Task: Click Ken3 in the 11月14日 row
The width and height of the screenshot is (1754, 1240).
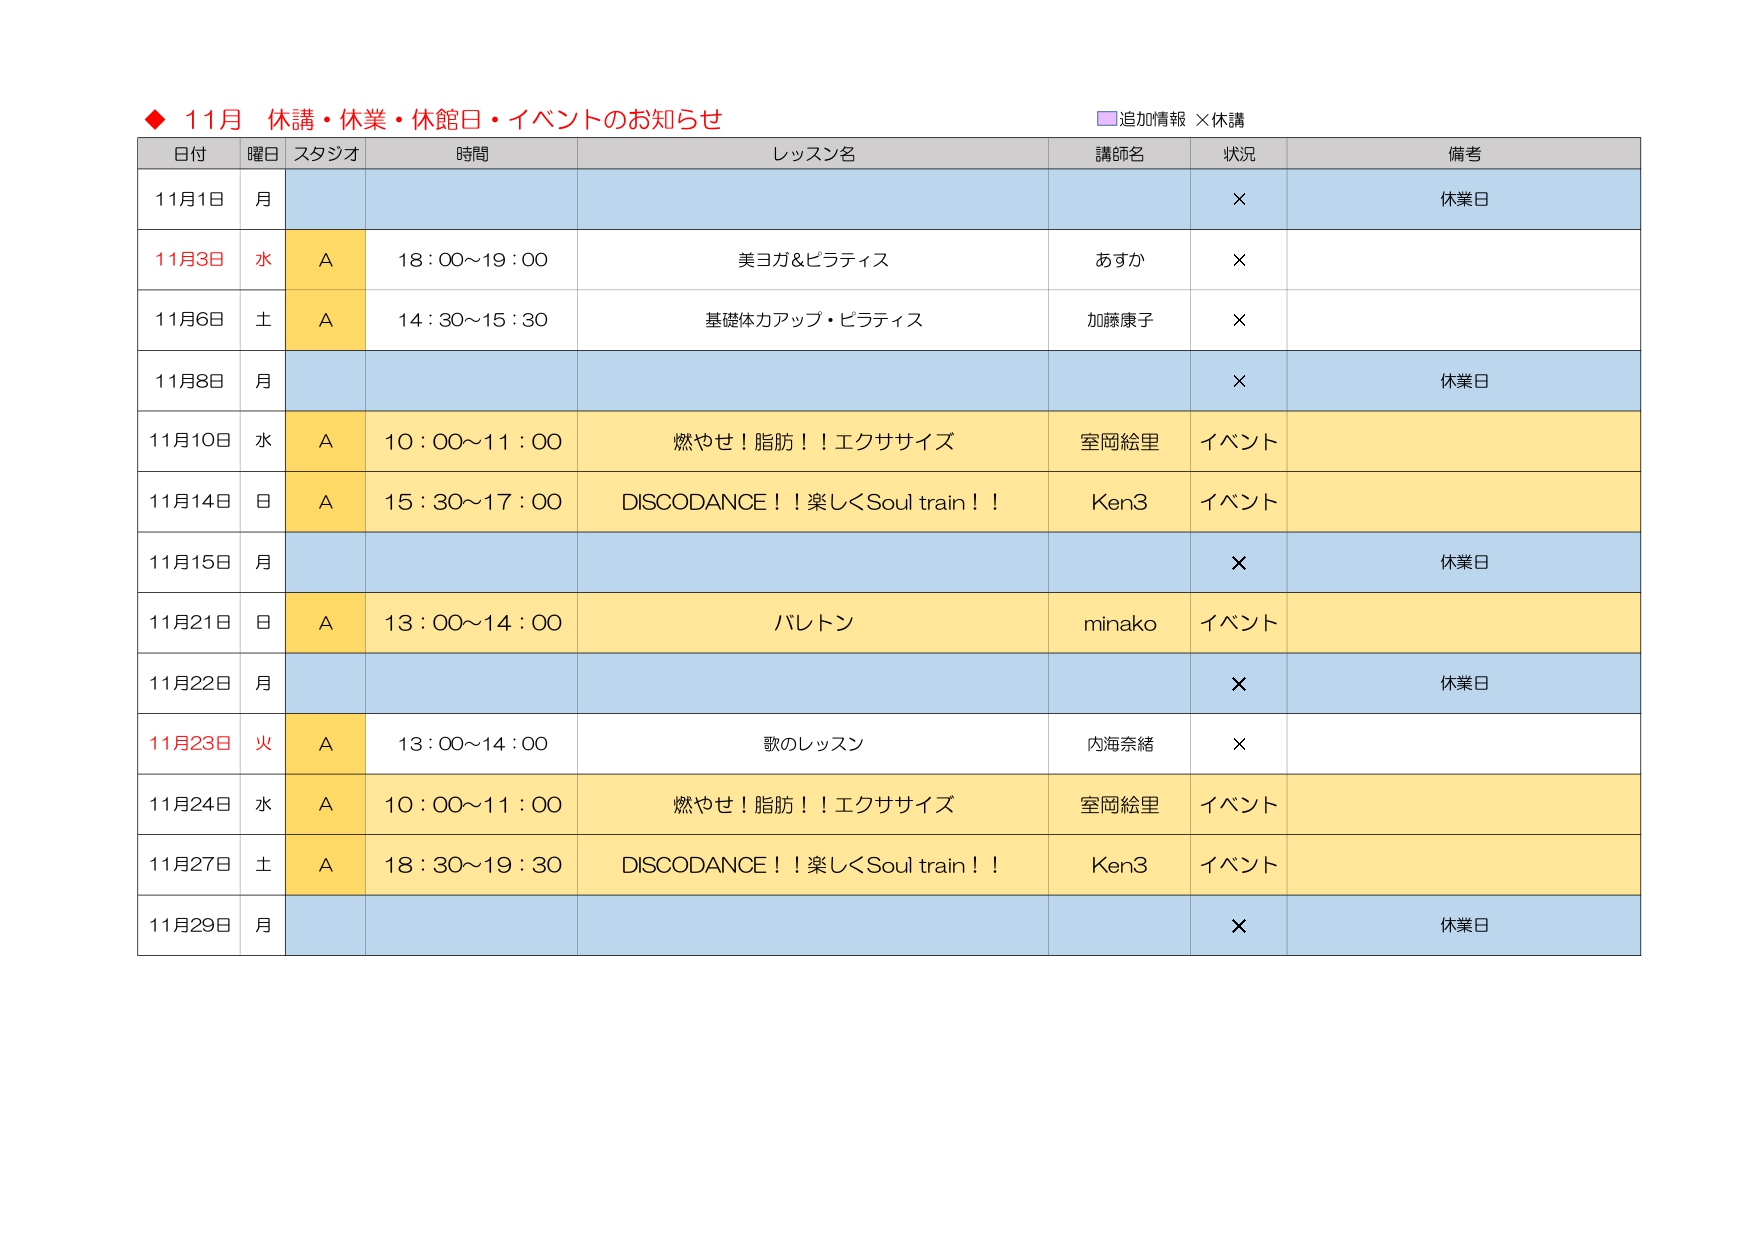Action: (x=1119, y=502)
